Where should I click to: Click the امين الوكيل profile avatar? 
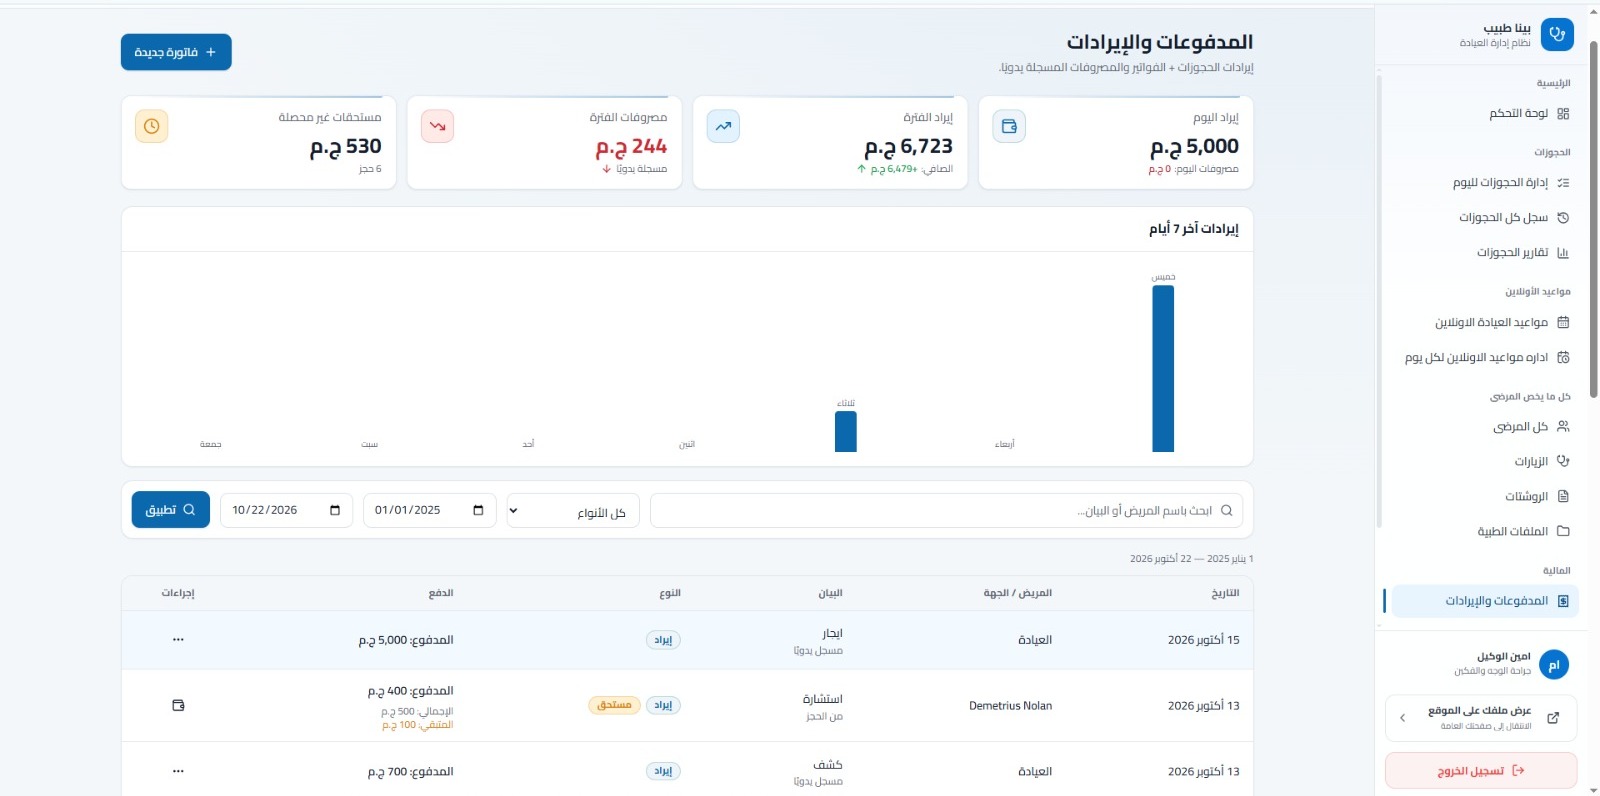pos(1554,664)
